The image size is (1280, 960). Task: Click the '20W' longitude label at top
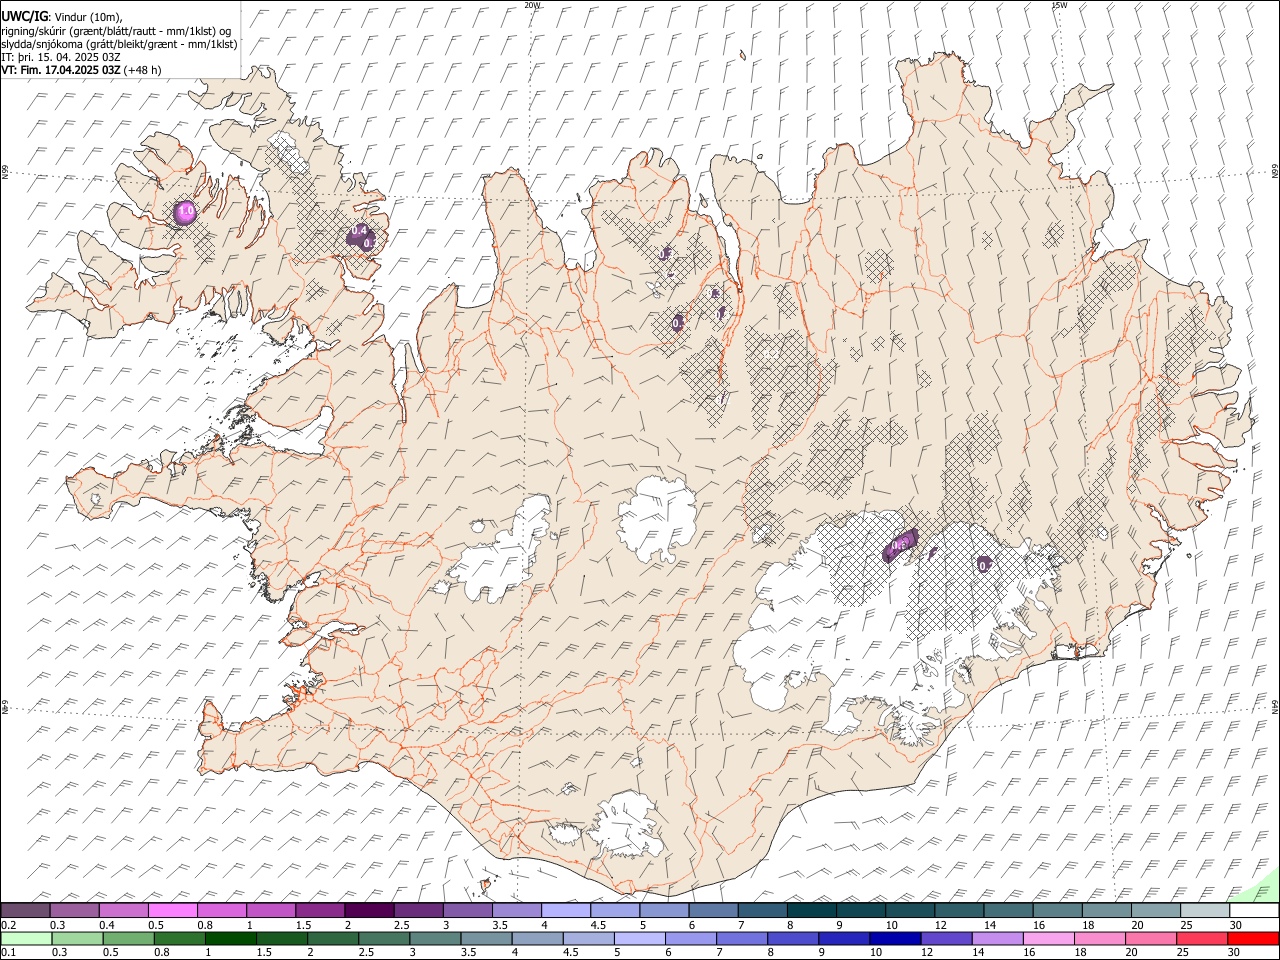pos(533,5)
